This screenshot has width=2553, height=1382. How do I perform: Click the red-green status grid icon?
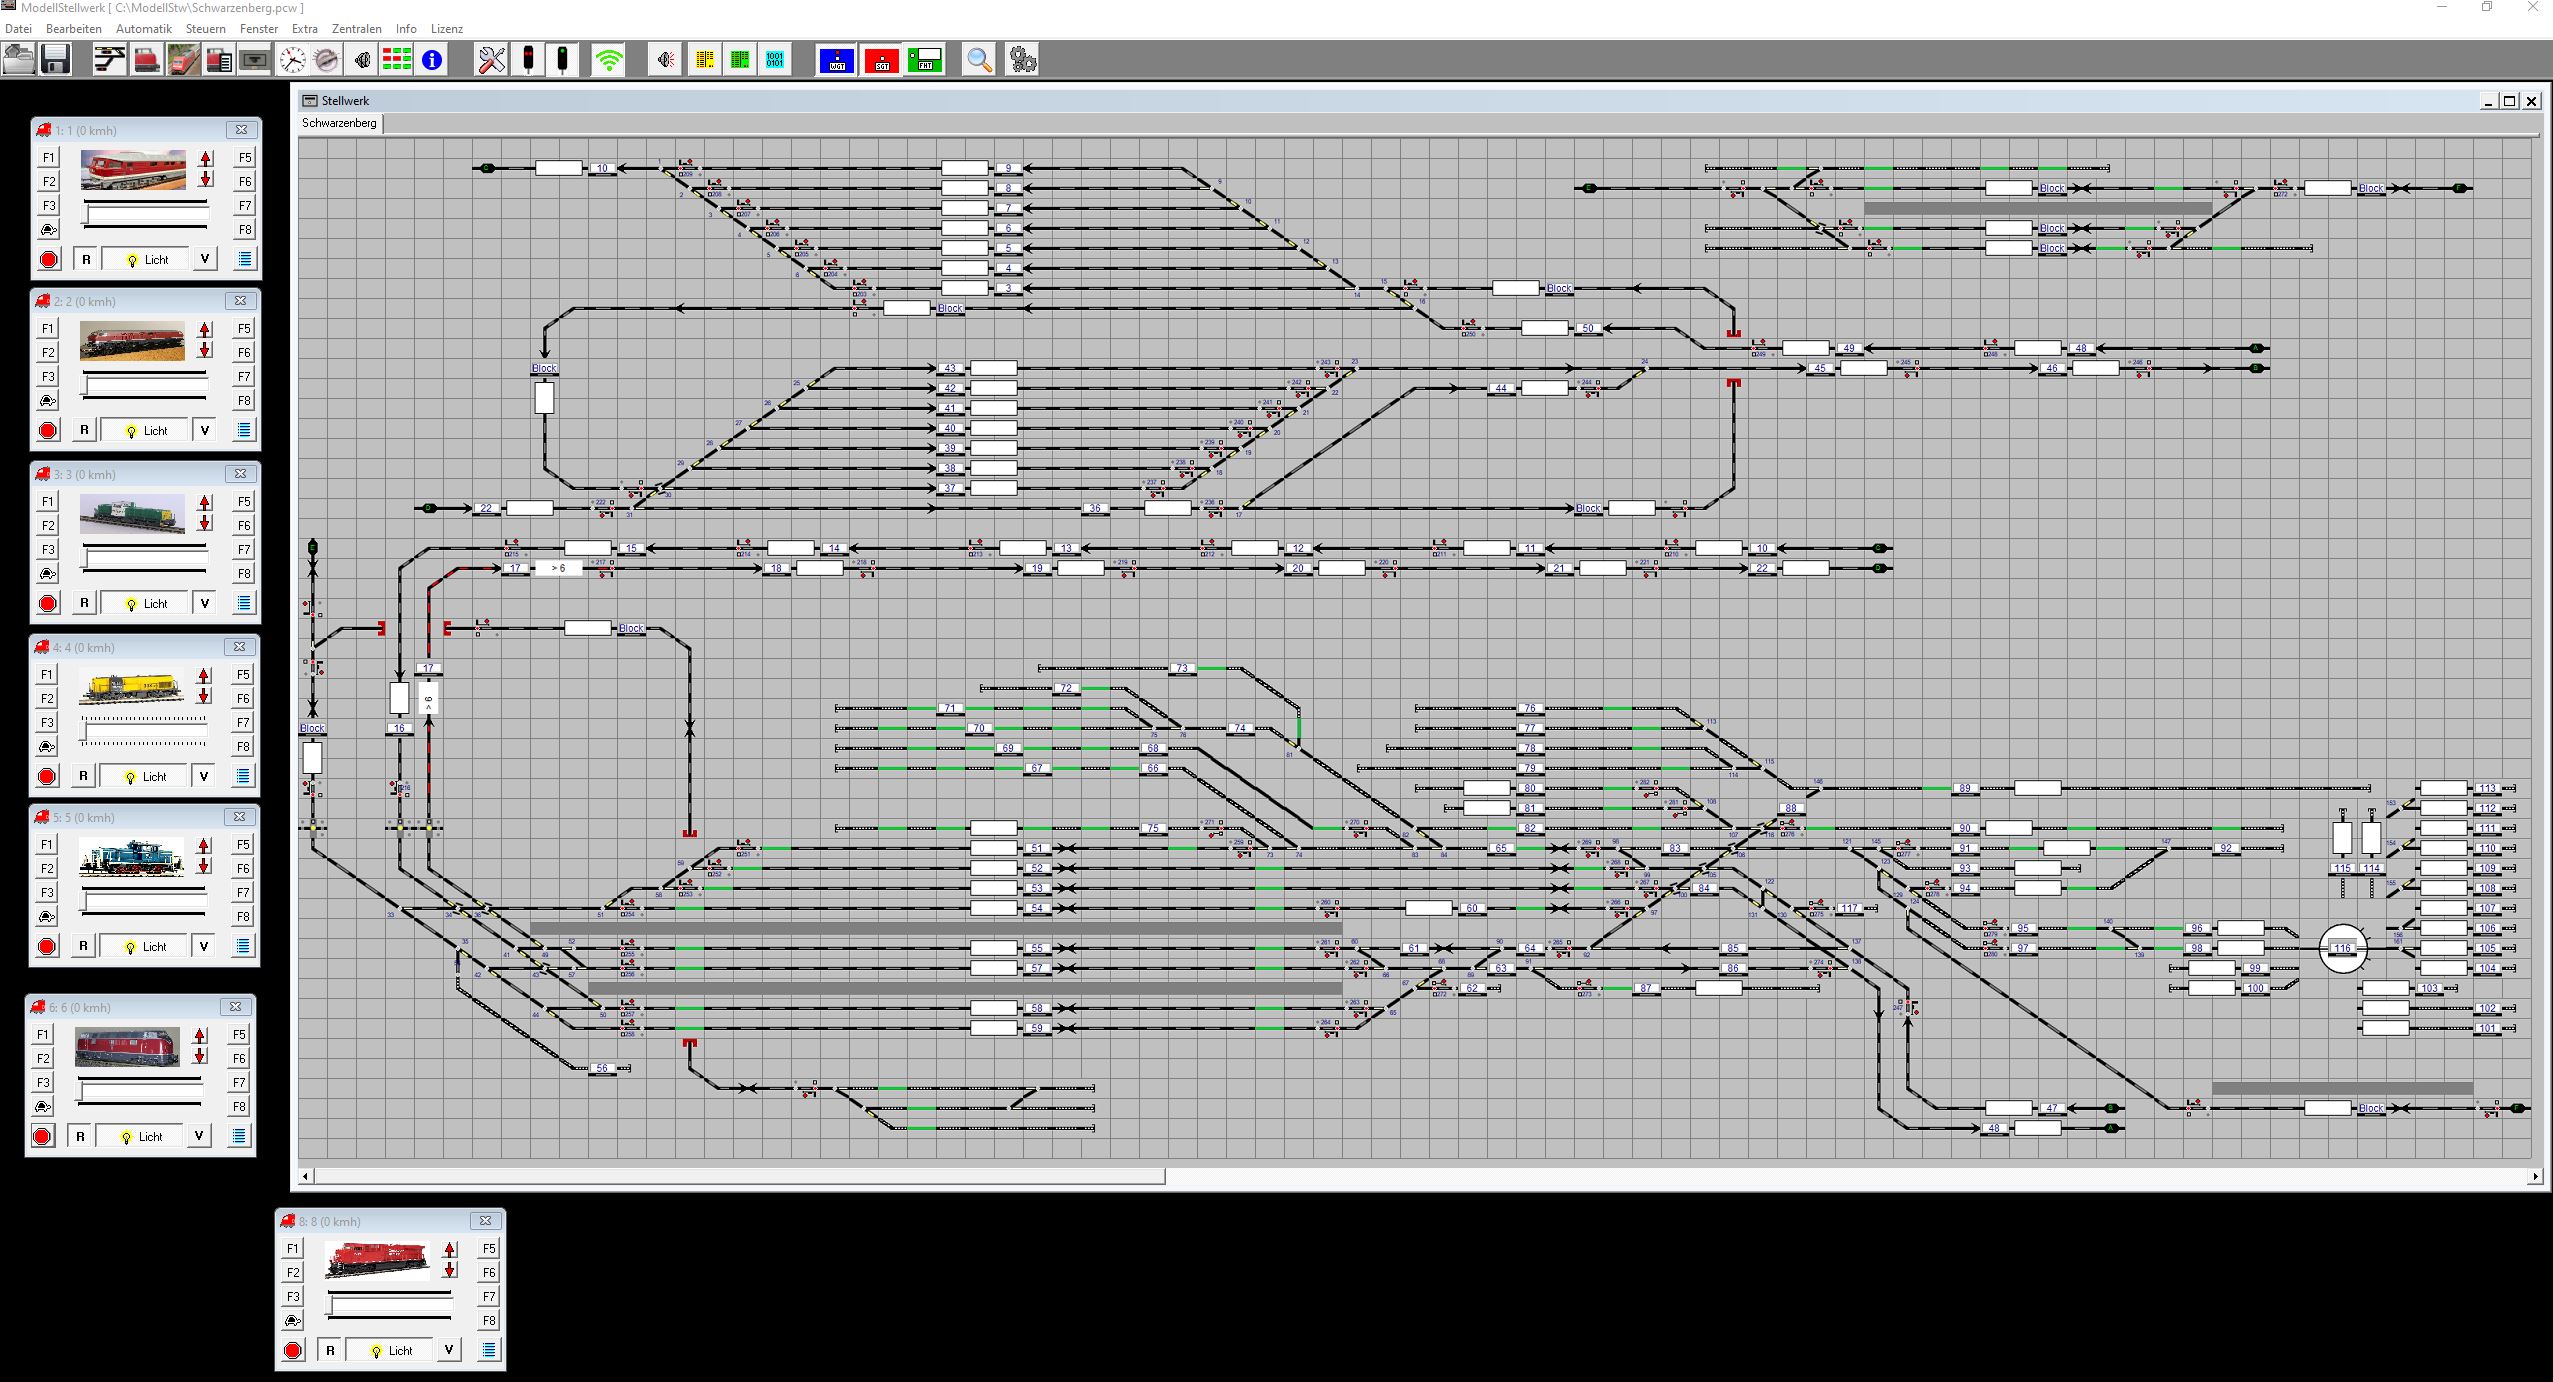pyautogui.click(x=396, y=59)
